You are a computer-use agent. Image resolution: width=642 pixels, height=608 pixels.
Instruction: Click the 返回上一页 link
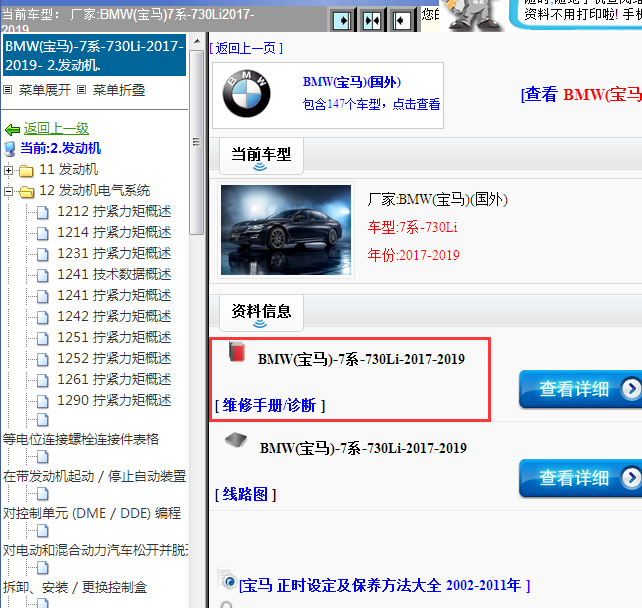246,48
